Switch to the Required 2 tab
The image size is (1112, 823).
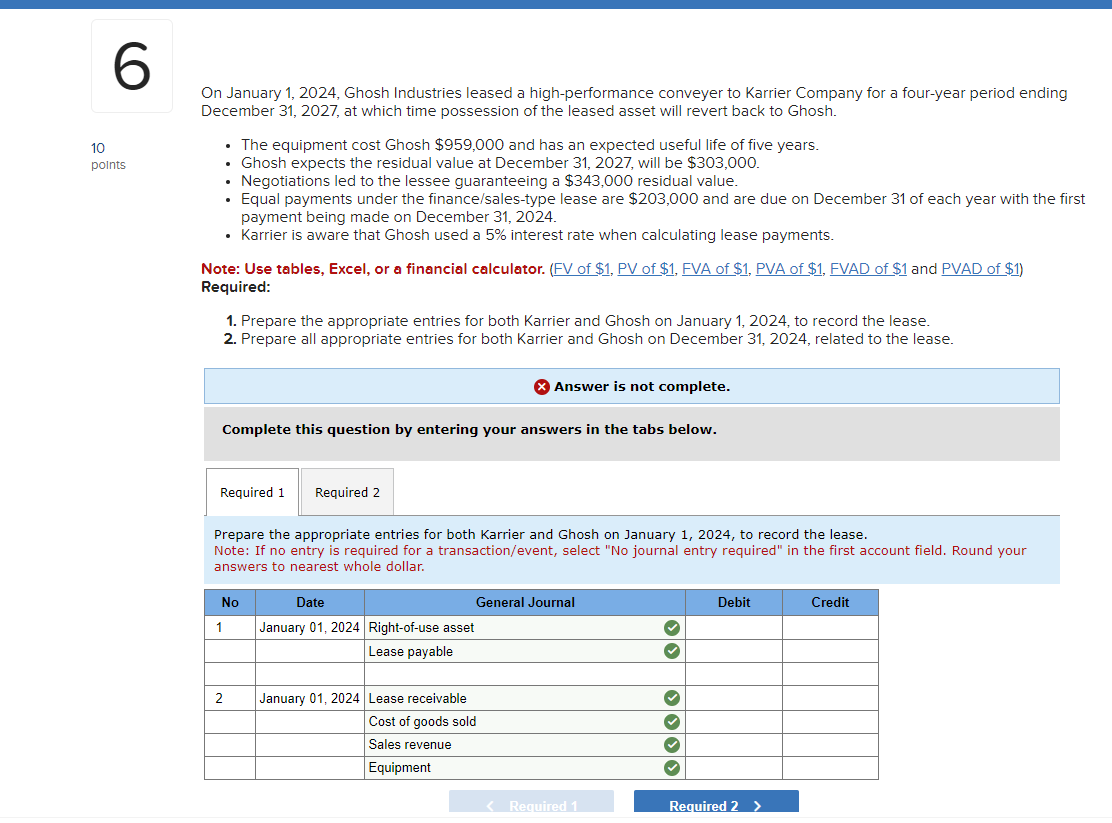[x=346, y=492]
